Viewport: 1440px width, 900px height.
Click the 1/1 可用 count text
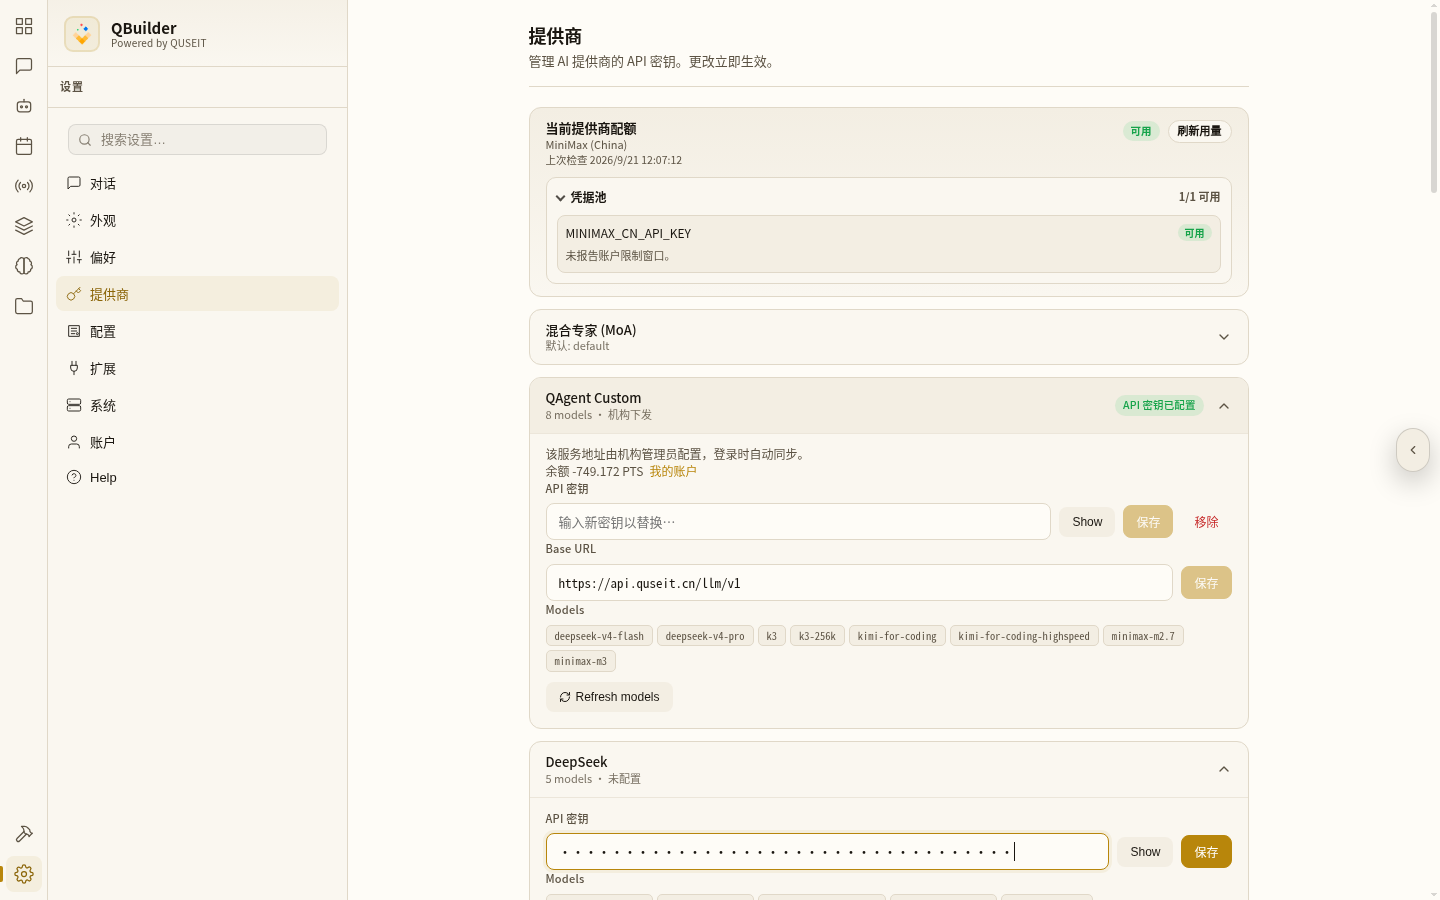click(1199, 197)
